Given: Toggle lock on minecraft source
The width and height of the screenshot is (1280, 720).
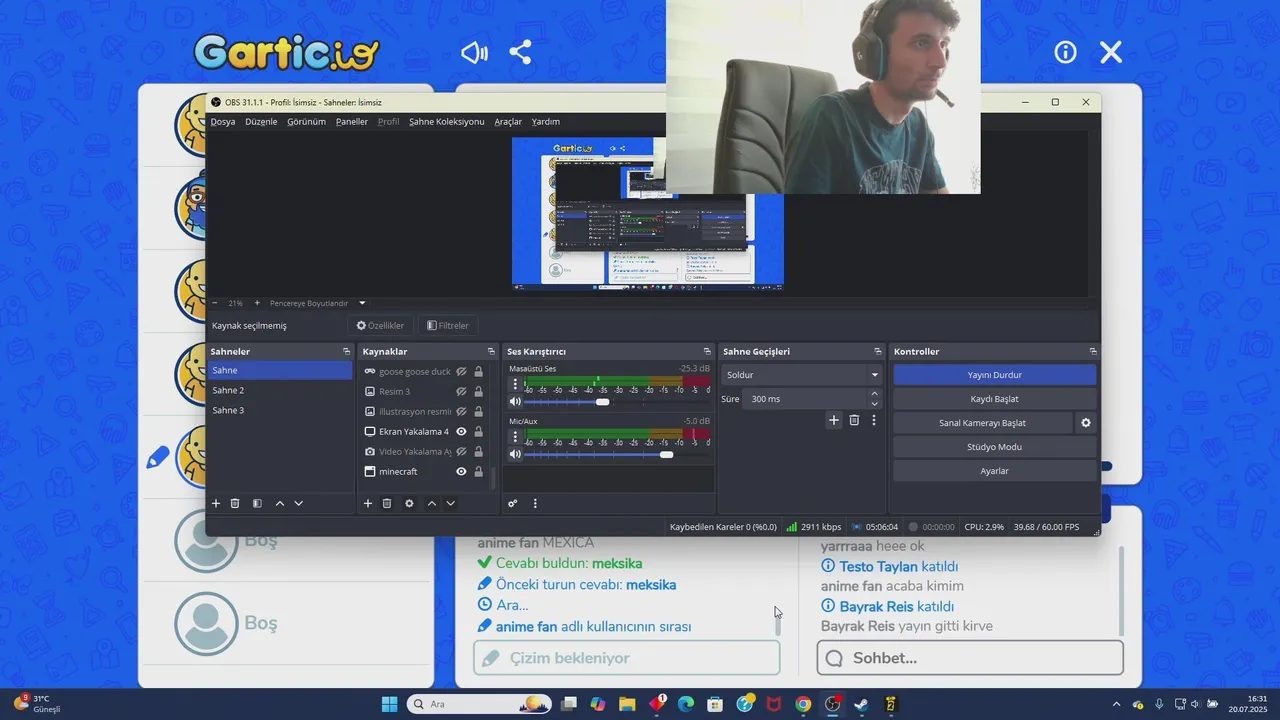Looking at the screenshot, I should [x=479, y=472].
